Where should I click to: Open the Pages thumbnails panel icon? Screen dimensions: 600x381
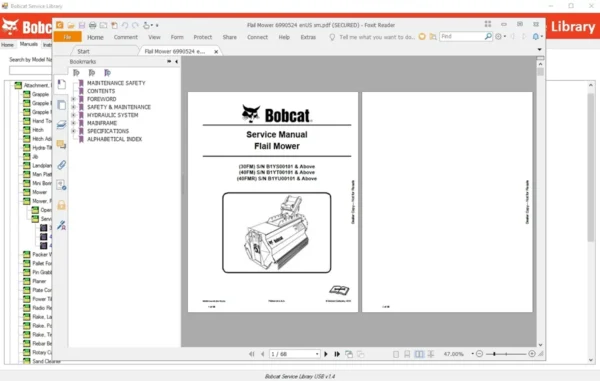tap(62, 105)
